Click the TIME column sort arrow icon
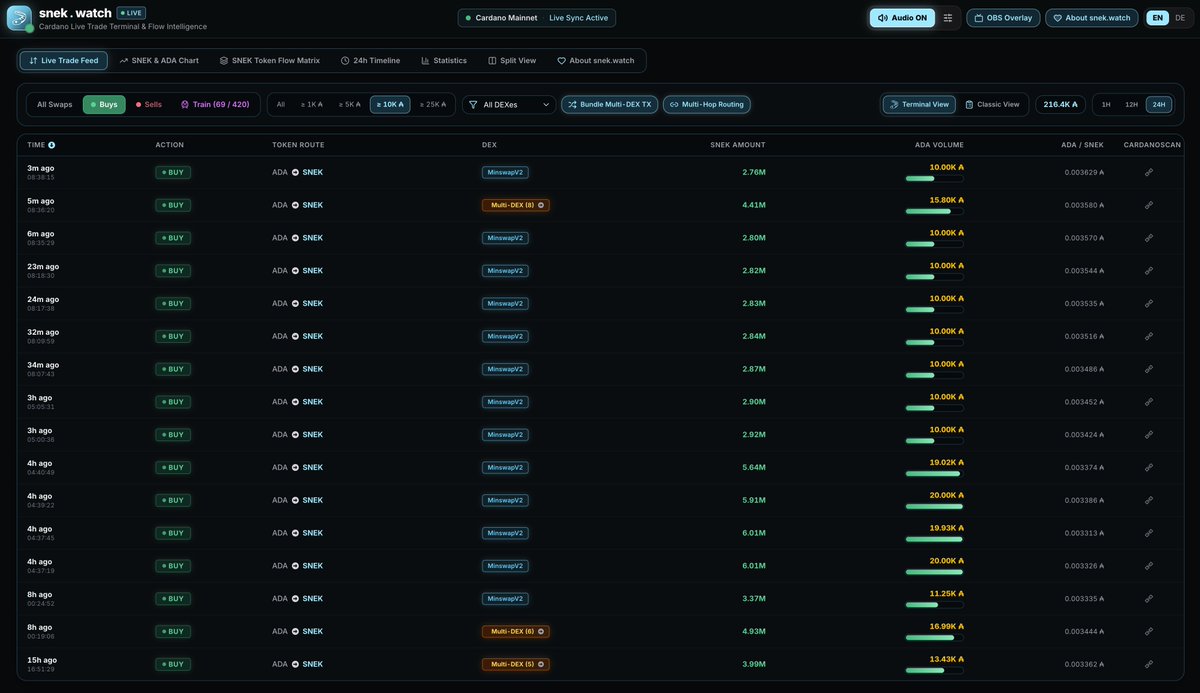Viewport: 1200px width, 693px height. coord(52,145)
